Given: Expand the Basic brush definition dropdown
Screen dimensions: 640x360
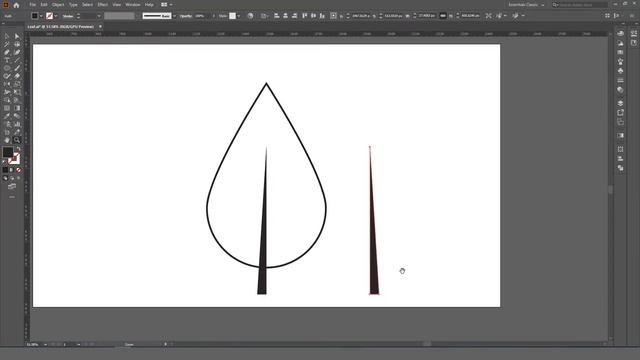Looking at the screenshot, I should tap(174, 16).
